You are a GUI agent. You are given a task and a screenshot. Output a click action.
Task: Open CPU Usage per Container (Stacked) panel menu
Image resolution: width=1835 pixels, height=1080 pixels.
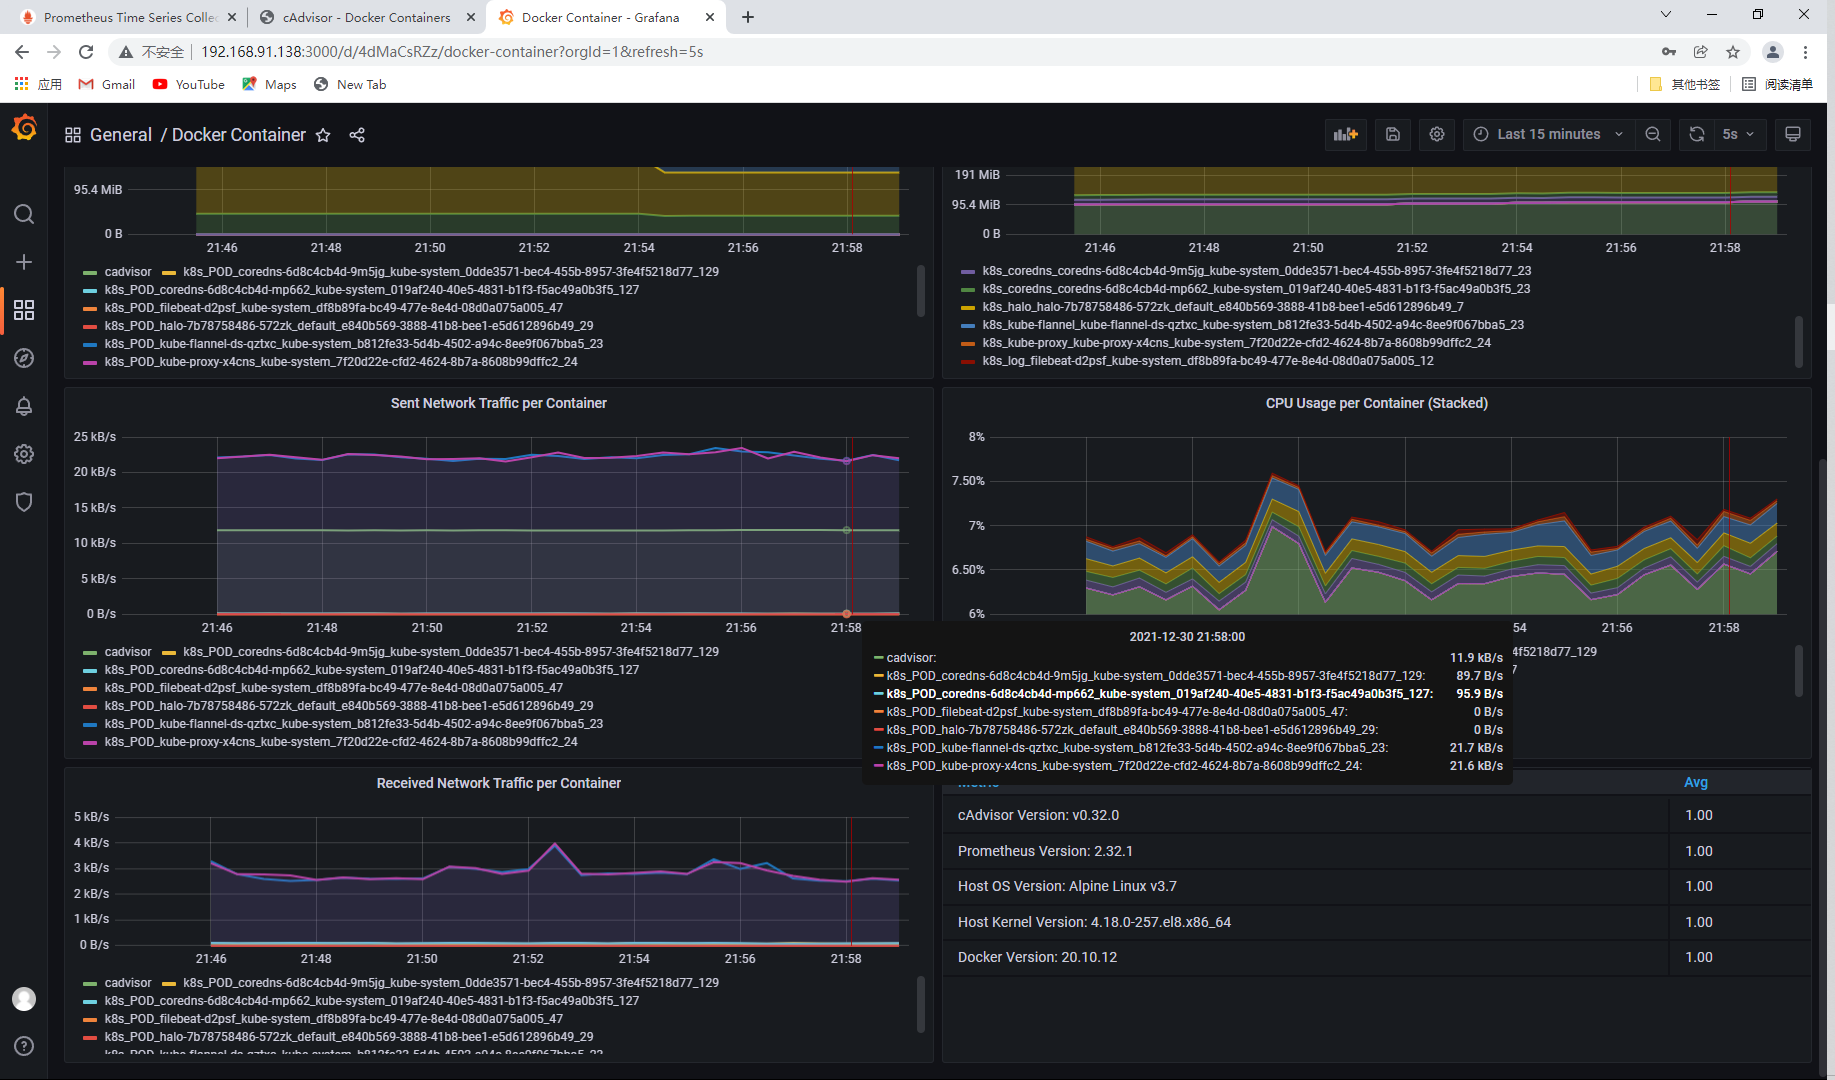pyautogui.click(x=1376, y=403)
